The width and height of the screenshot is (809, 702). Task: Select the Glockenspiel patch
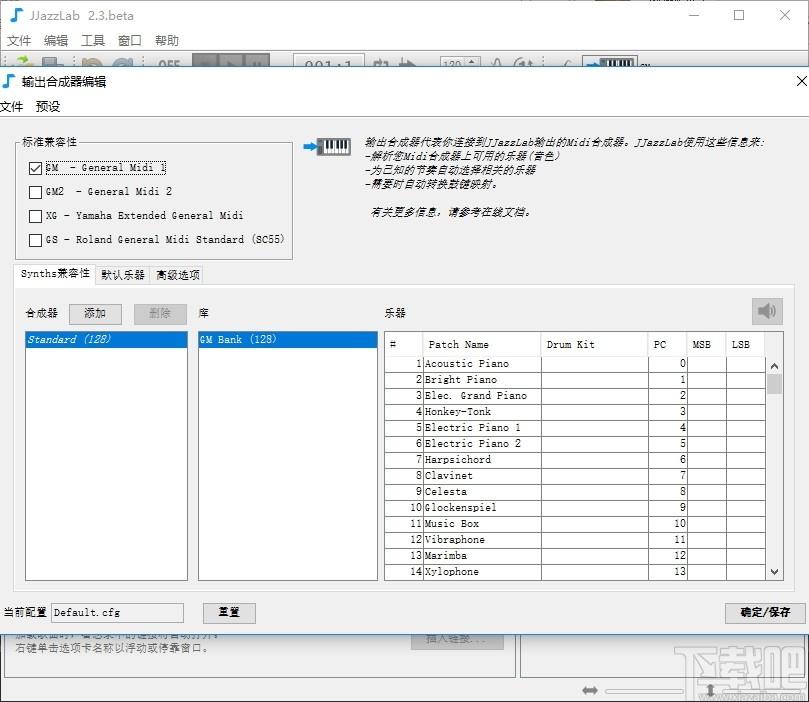pyautogui.click(x=575, y=508)
